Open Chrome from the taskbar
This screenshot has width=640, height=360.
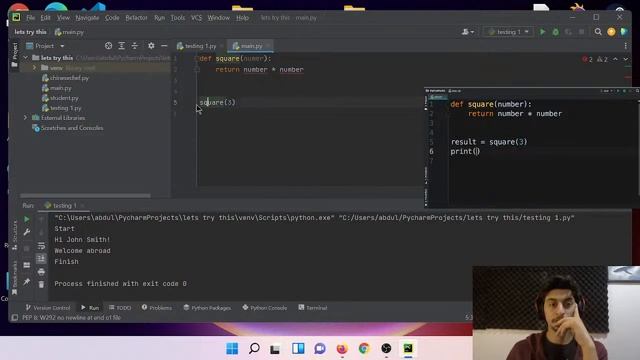pos(364,349)
